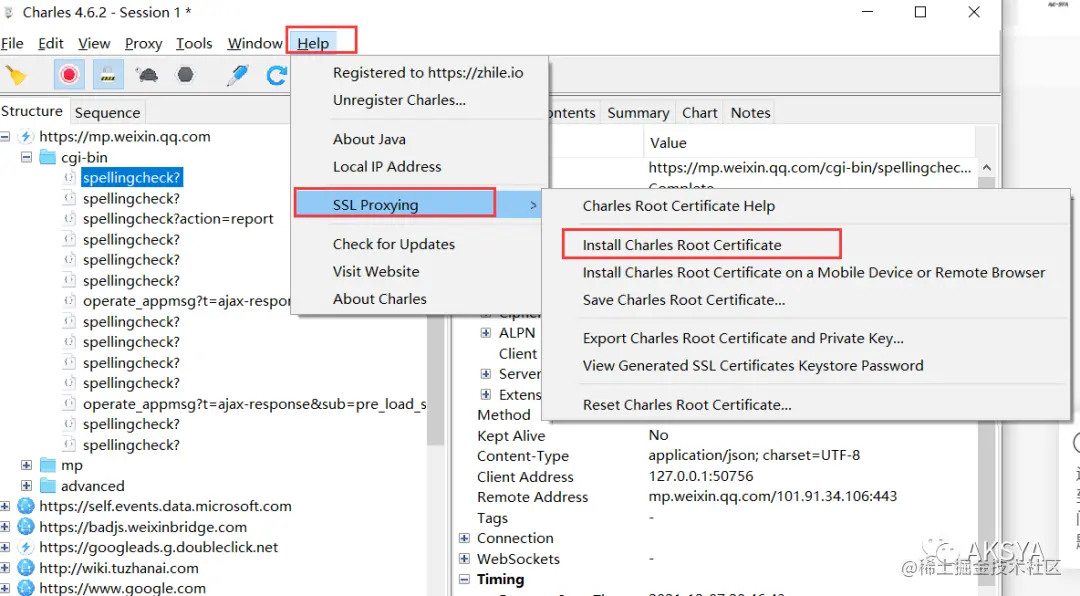Click the Charles app icon in title bar

pyautogui.click(x=8, y=12)
